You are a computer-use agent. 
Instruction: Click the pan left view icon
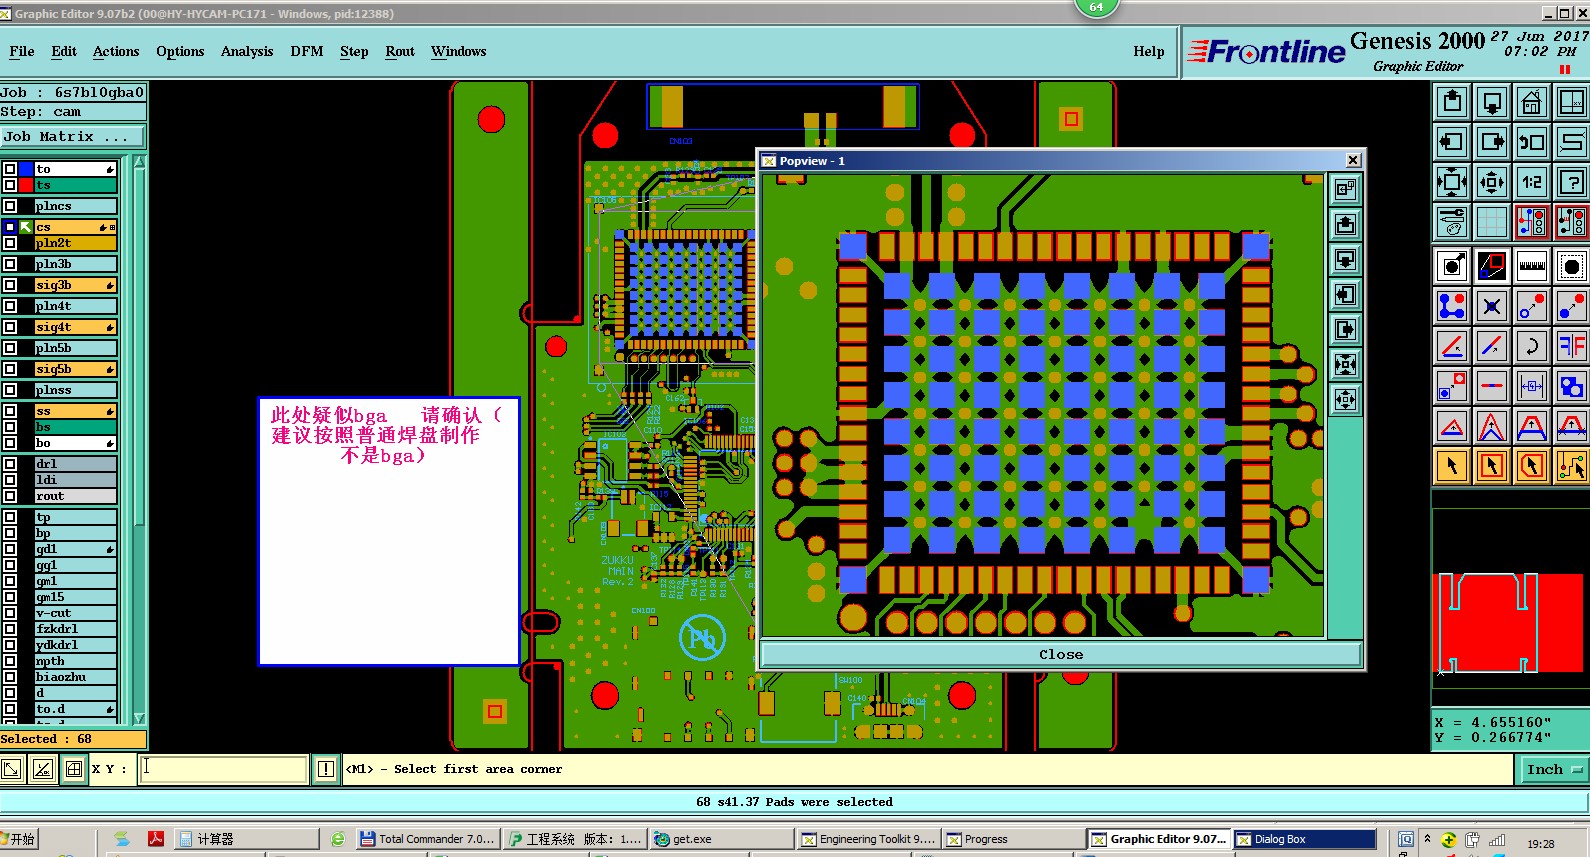[1452, 142]
